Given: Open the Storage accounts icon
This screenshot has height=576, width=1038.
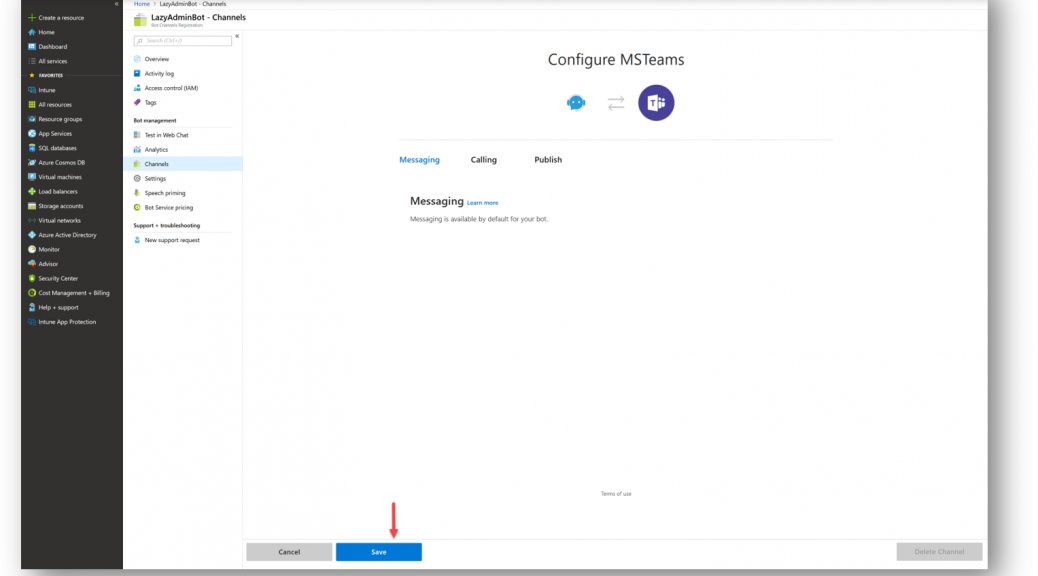Looking at the screenshot, I should [x=32, y=207].
